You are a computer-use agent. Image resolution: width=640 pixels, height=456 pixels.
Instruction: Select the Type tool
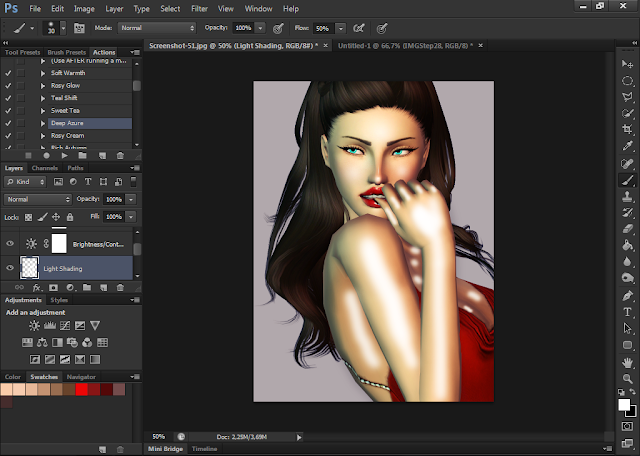pyautogui.click(x=628, y=311)
